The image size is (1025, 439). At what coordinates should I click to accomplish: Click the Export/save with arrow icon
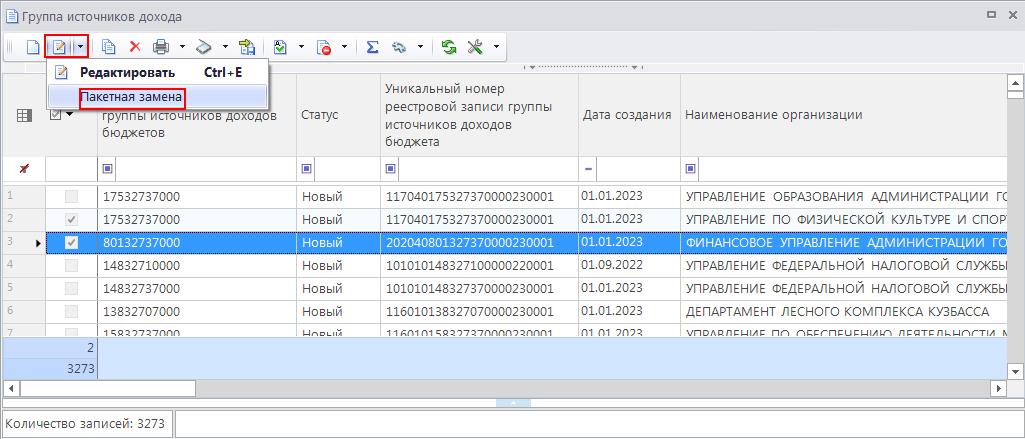coord(247,47)
